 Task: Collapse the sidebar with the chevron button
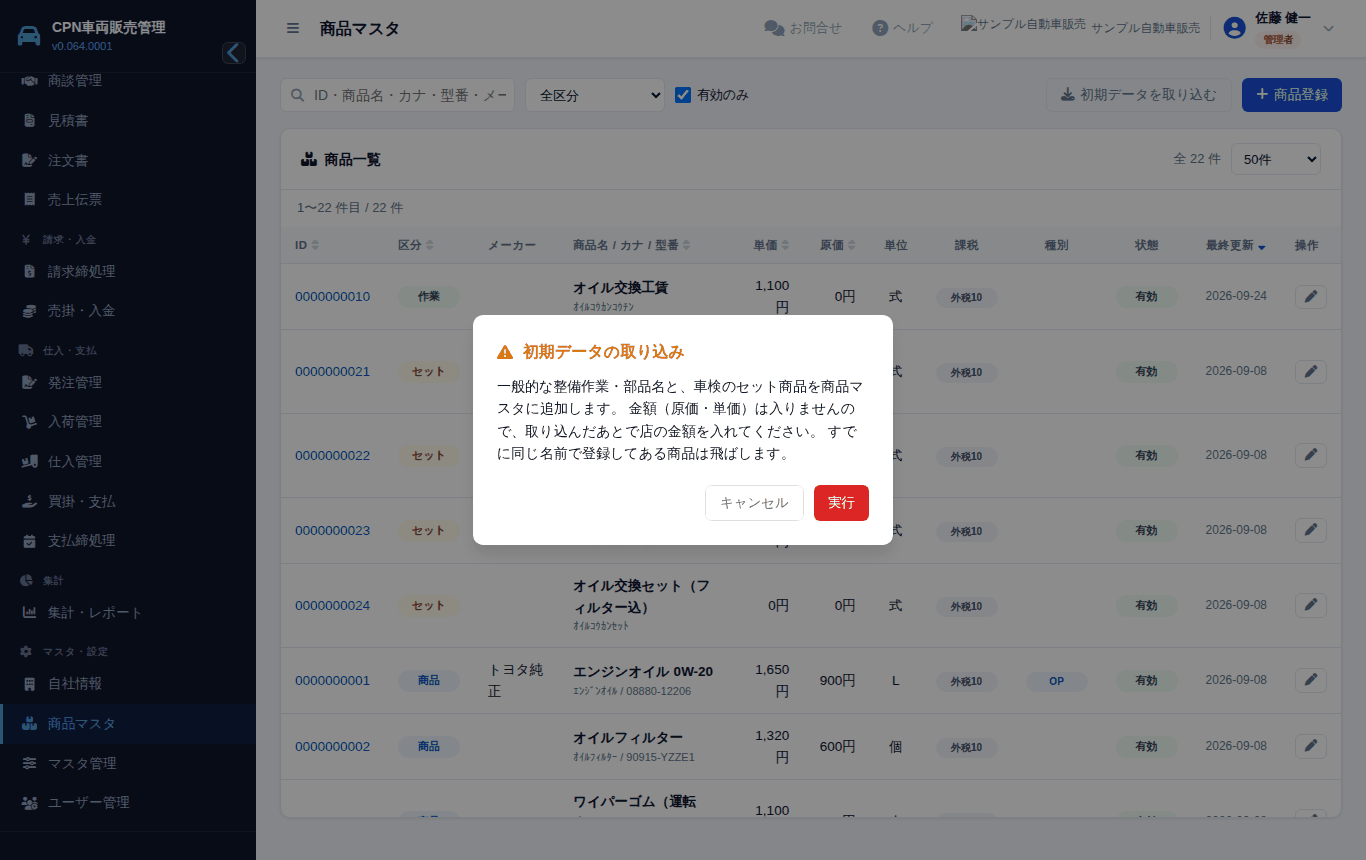[x=234, y=53]
